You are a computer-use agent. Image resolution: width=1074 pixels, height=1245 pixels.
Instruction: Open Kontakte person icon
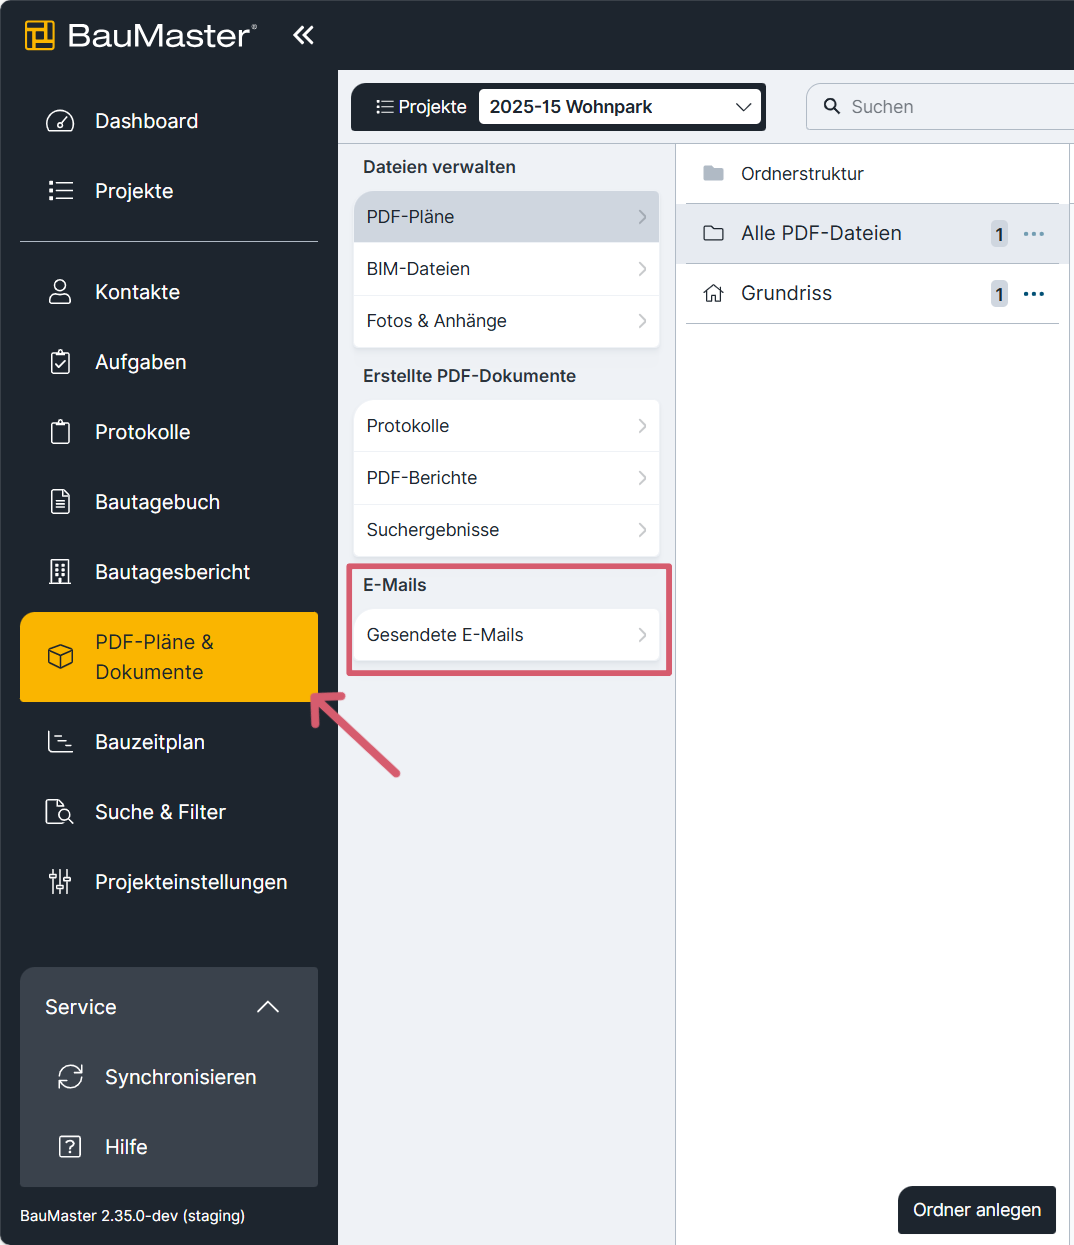[60, 292]
